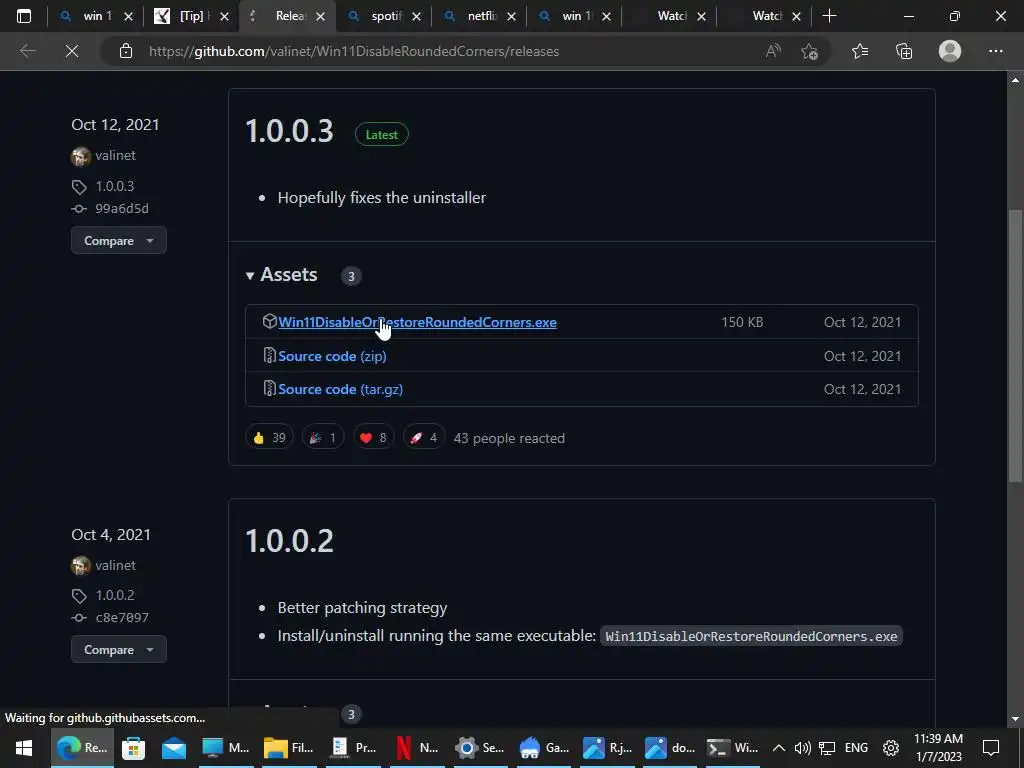Viewport: 1024px width, 768px height.
Task: Open Edge settings and more menu
Action: tap(995, 51)
